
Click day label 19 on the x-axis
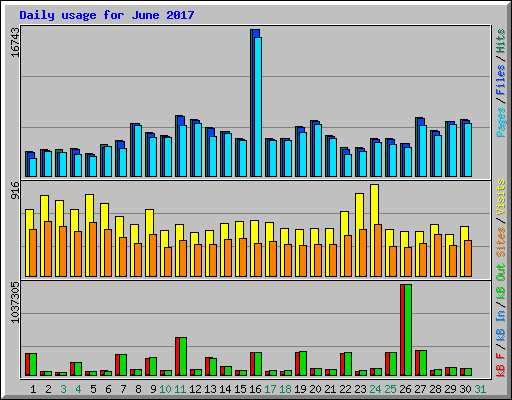pos(300,389)
